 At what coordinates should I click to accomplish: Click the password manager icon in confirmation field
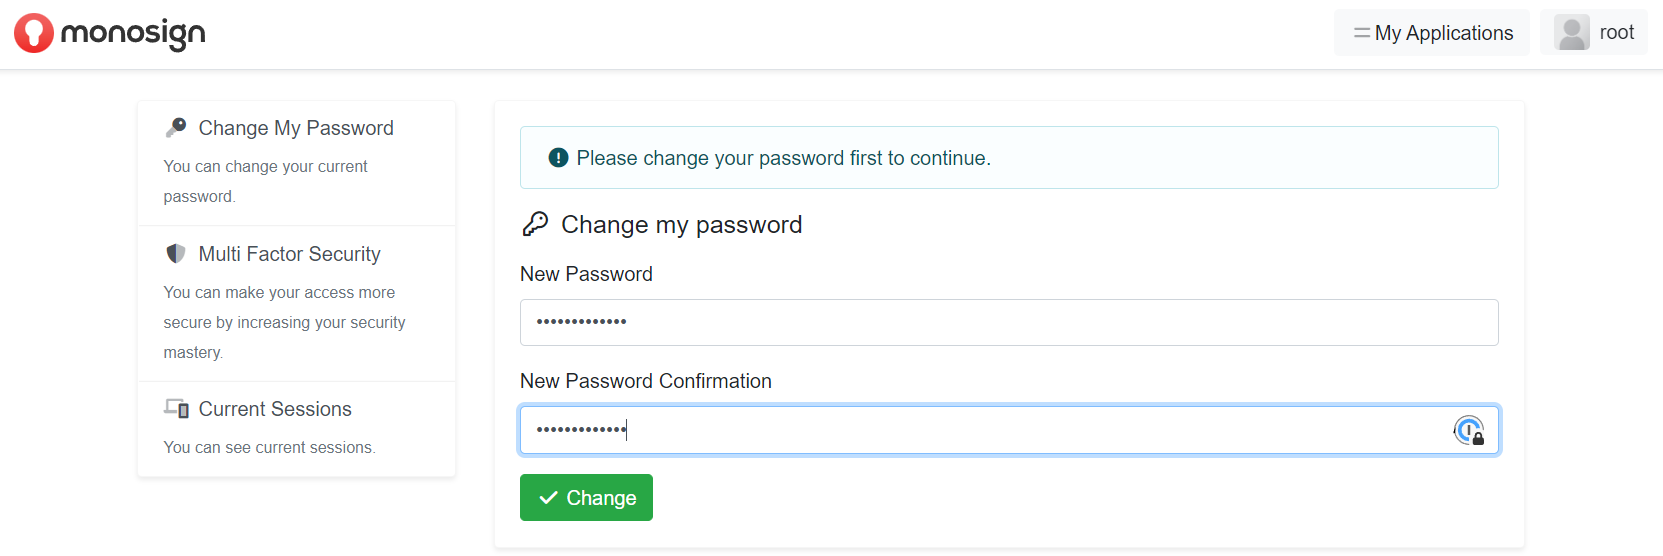(x=1468, y=431)
